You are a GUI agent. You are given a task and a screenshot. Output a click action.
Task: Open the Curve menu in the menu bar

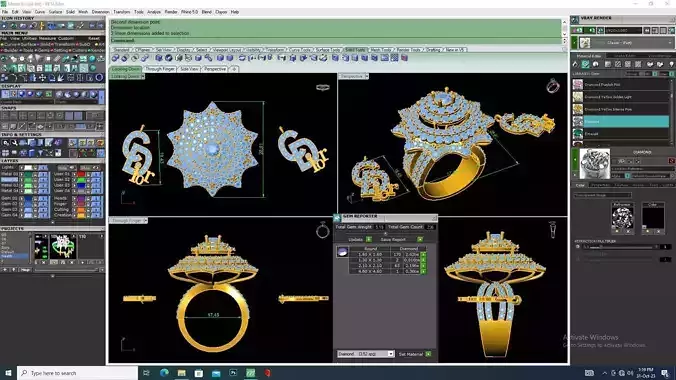click(x=39, y=12)
